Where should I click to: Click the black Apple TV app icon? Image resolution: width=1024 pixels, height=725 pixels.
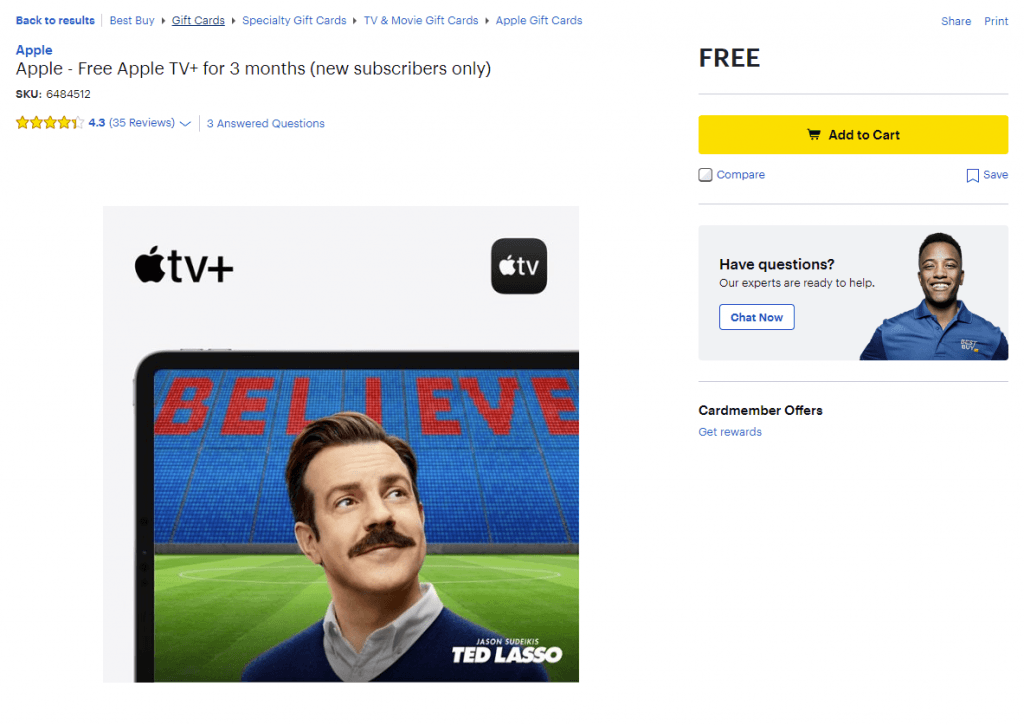click(x=519, y=266)
